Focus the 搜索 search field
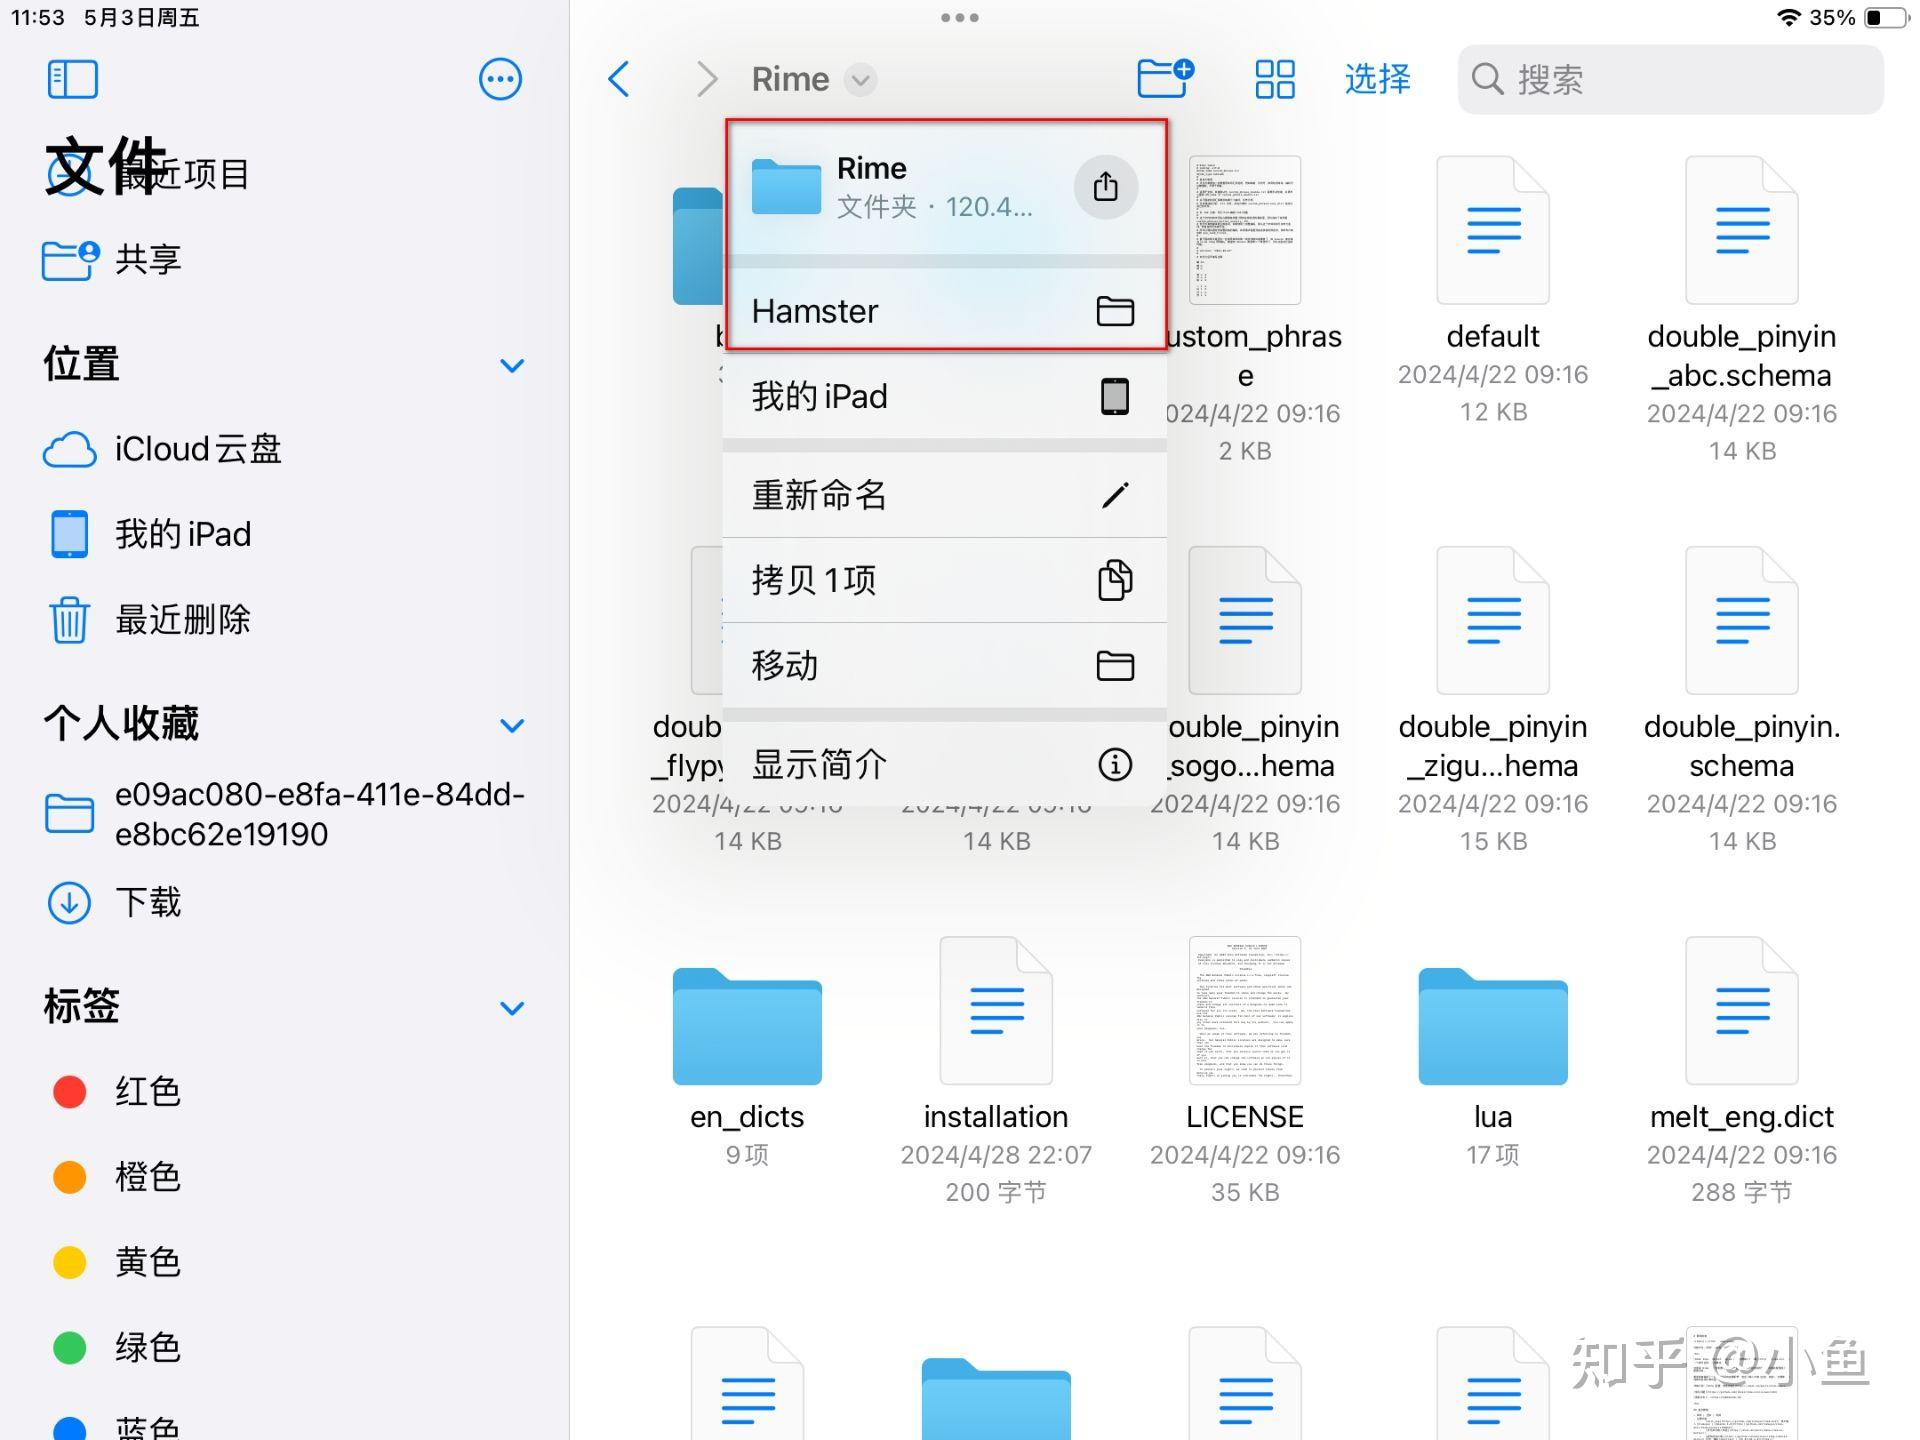1920x1440 pixels. 1670,79
